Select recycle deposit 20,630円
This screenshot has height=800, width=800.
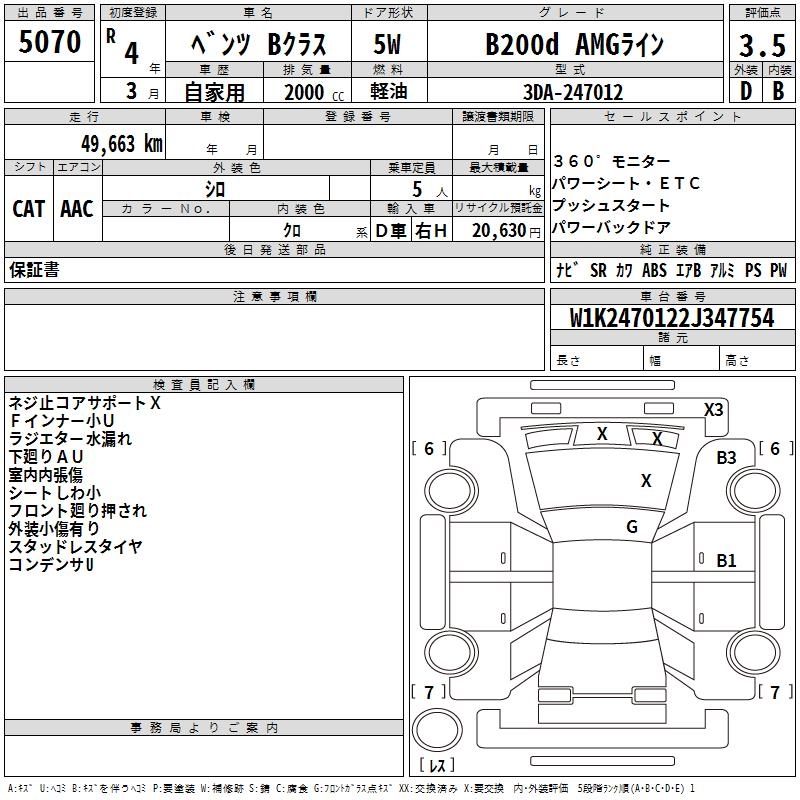tap(506, 231)
